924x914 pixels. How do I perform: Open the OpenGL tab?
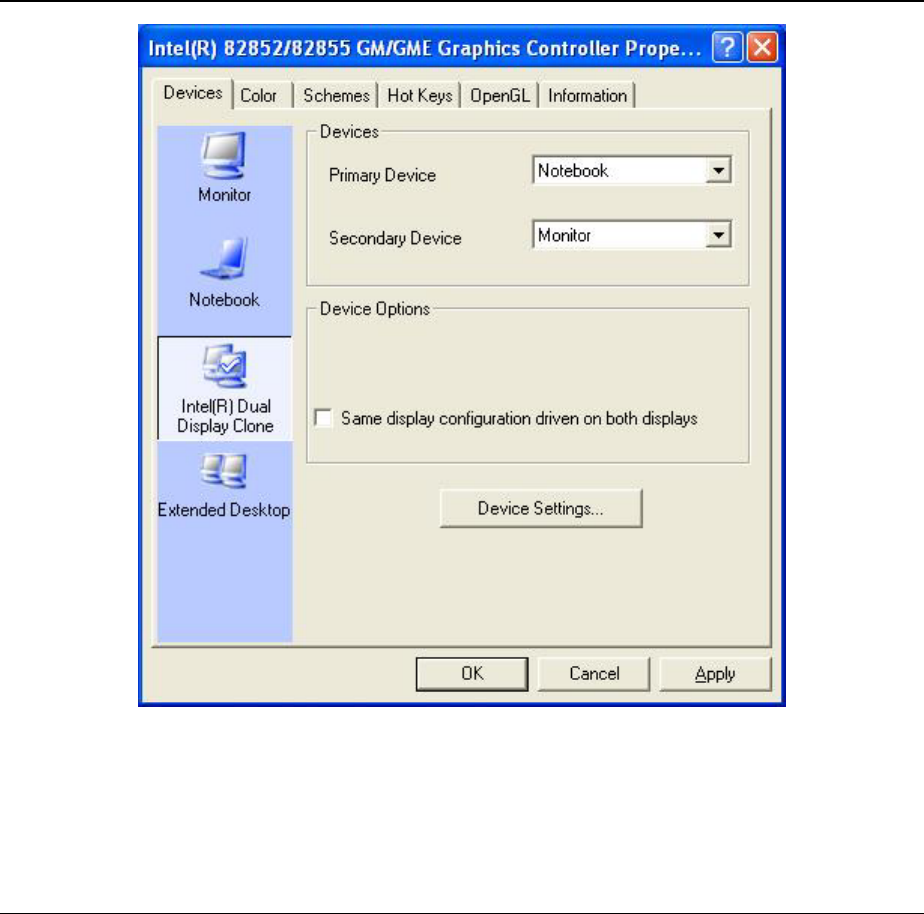click(500, 95)
